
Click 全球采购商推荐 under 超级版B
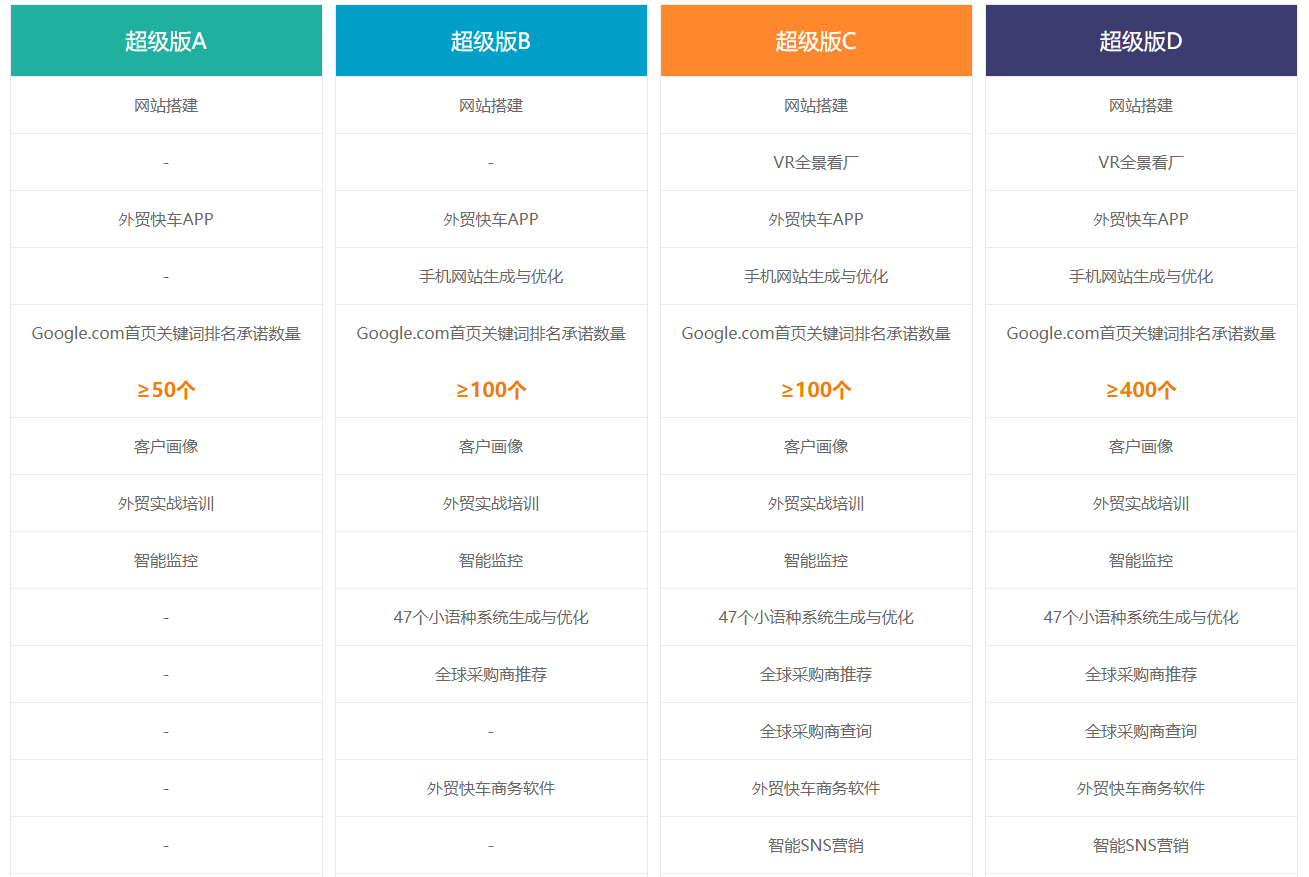[x=491, y=674]
